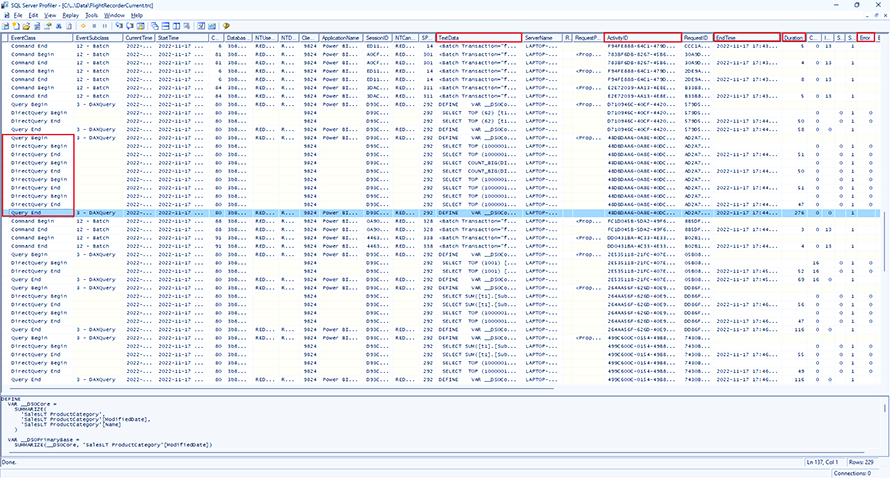This screenshot has width=890, height=478.
Task: Click the cascade windows toolbar icon
Action: (155, 26)
